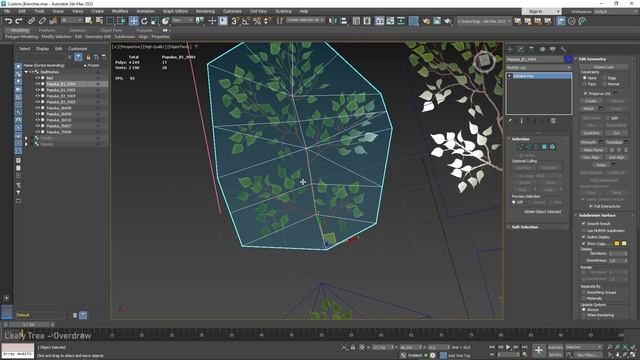The width and height of the screenshot is (640, 360).
Task: Select the Off preview selection radio button
Action: [x=514, y=202]
